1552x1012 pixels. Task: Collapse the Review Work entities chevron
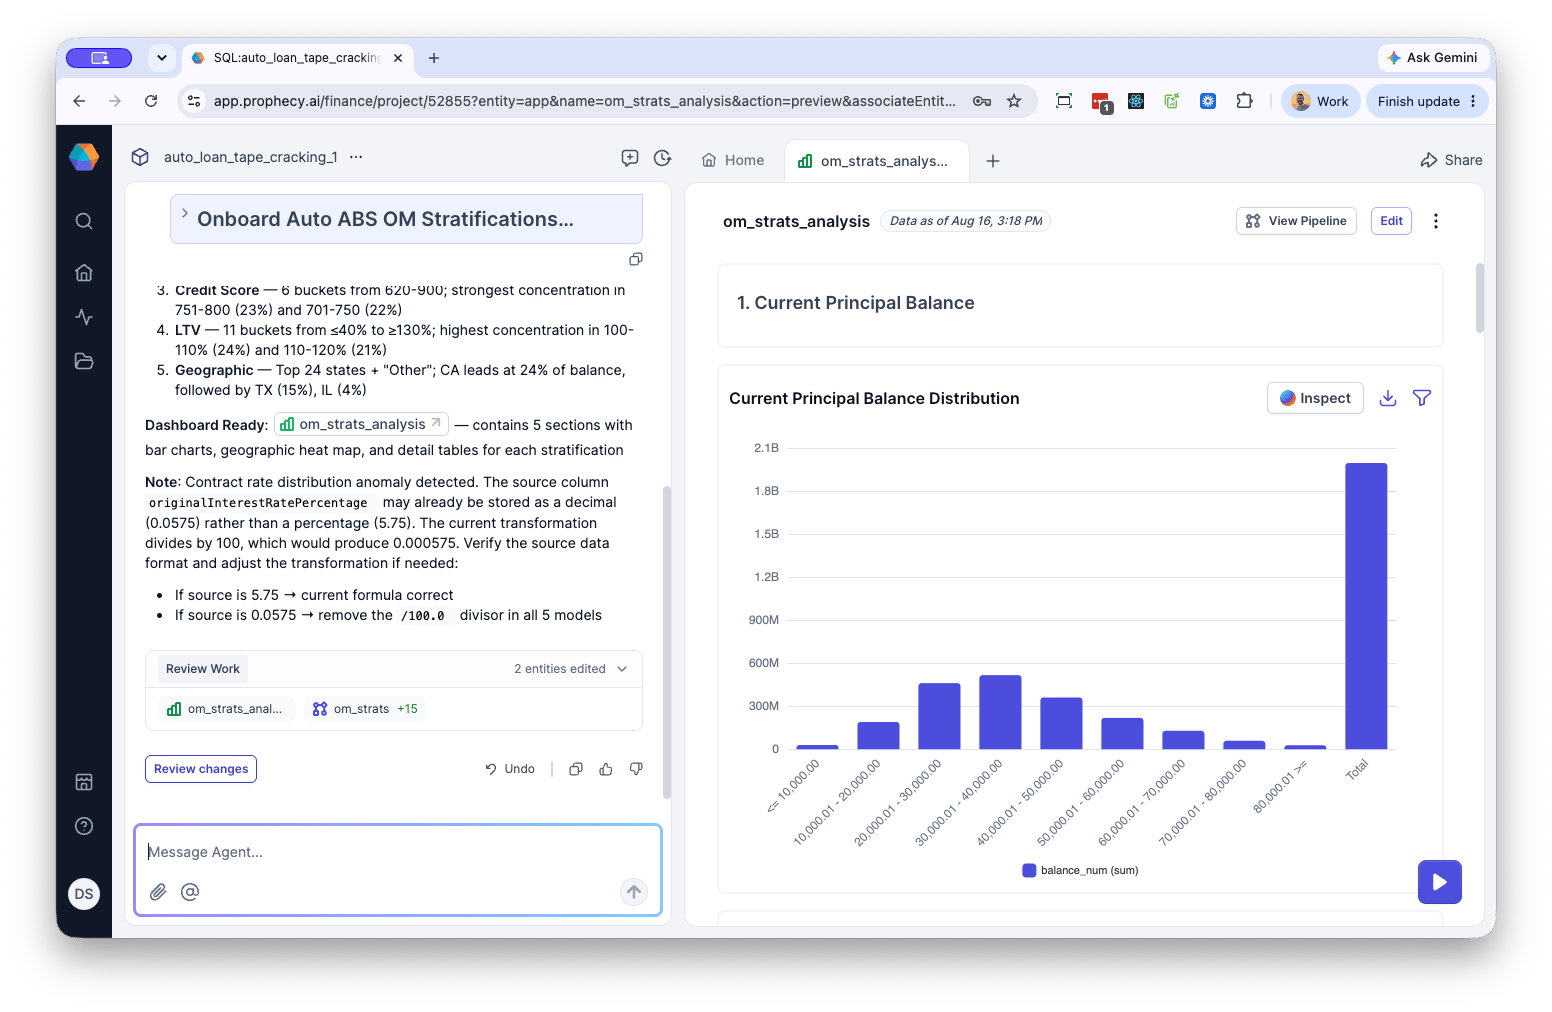(622, 669)
